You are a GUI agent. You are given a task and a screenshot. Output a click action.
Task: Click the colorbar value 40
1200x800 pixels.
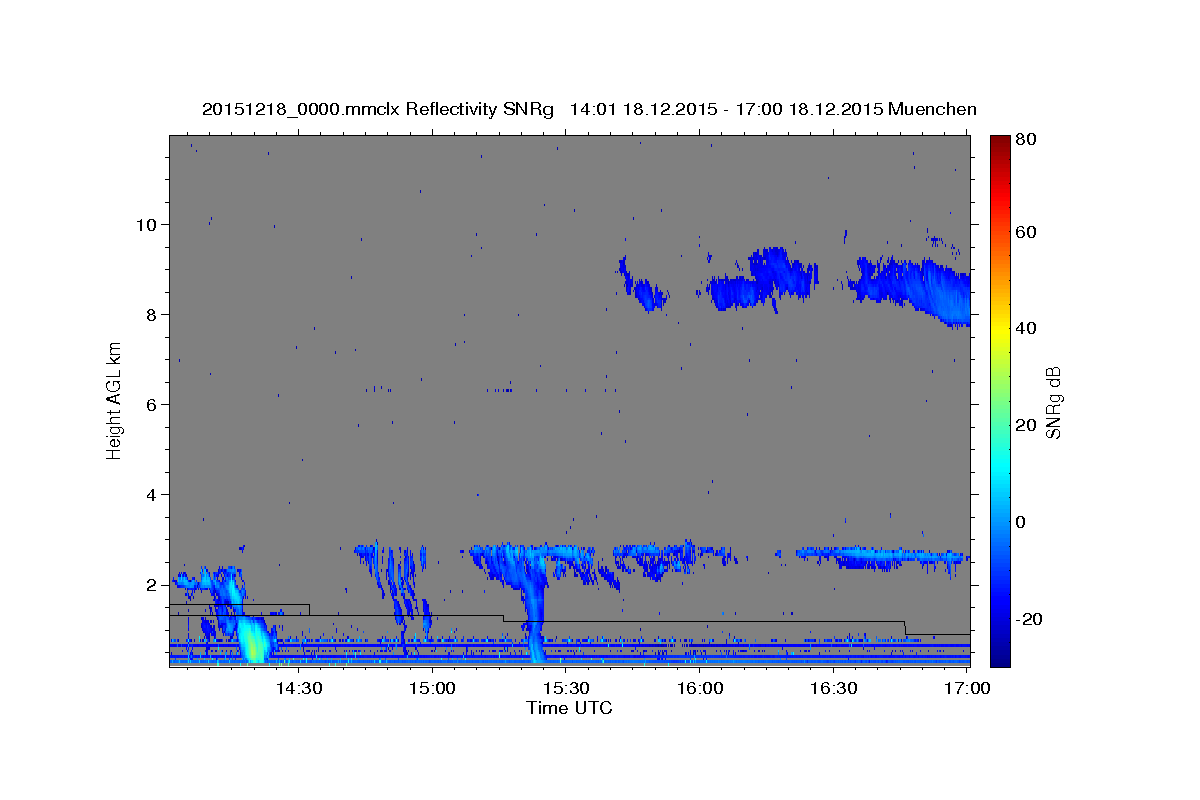pos(1025,328)
